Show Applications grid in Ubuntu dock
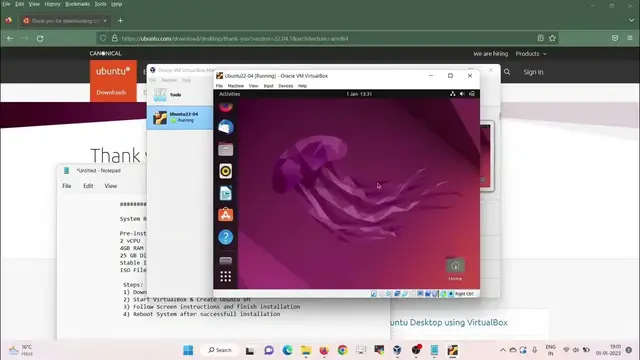 (x=226, y=276)
